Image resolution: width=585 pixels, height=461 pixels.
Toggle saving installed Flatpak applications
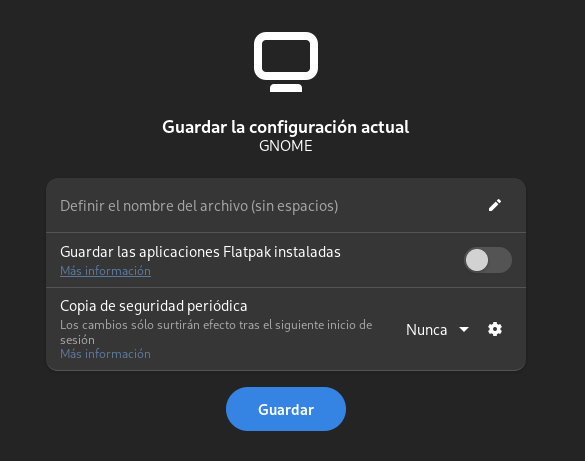click(488, 260)
